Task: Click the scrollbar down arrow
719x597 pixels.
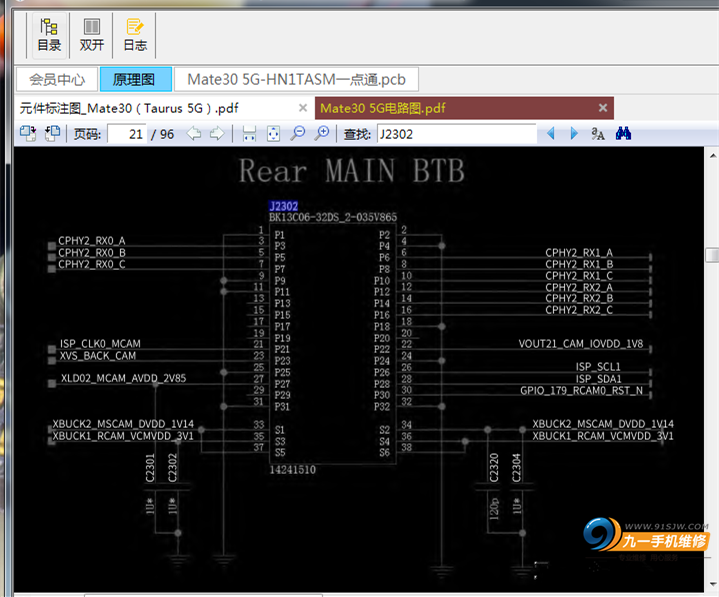Action: pyautogui.click(x=713, y=584)
